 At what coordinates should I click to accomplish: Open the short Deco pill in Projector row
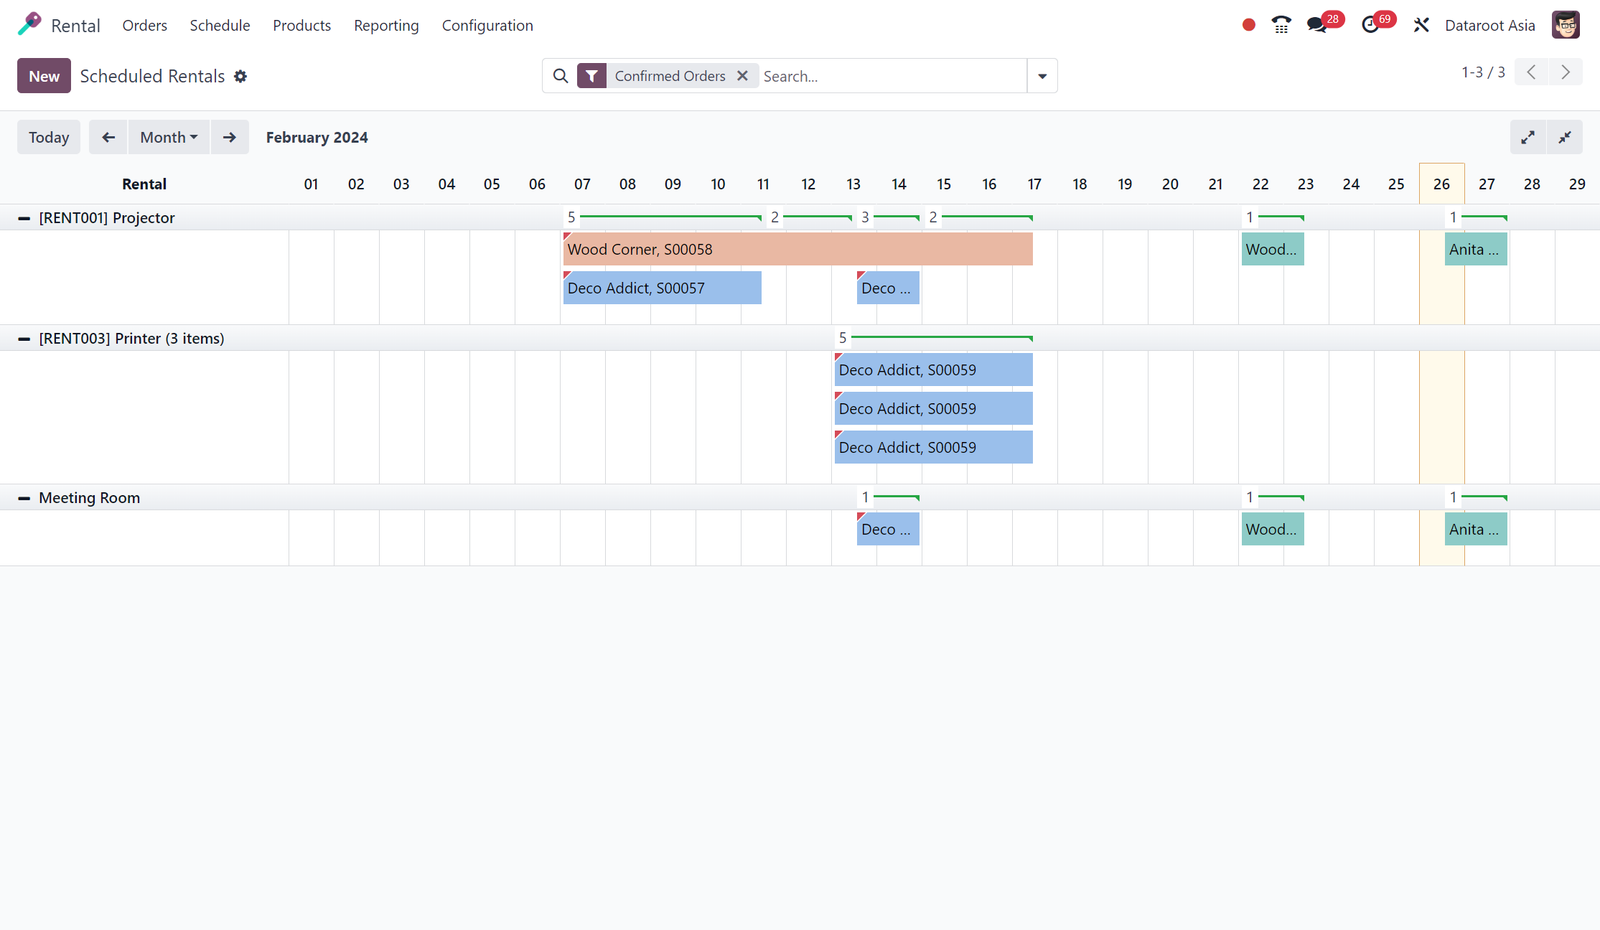[x=888, y=288]
